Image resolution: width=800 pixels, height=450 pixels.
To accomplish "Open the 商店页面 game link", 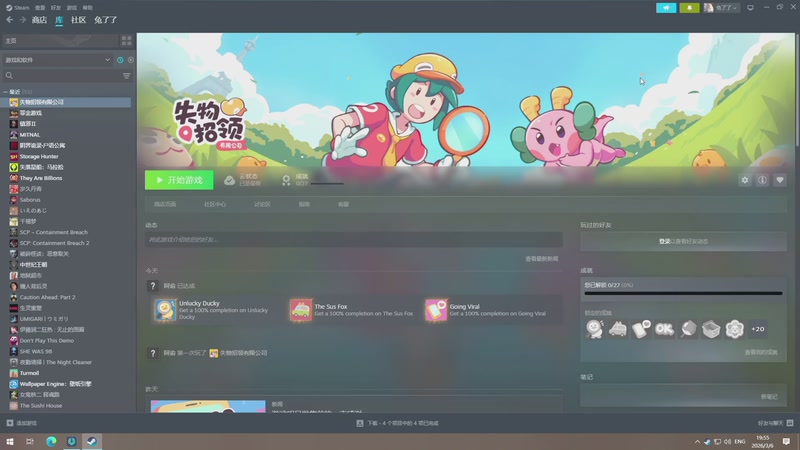I will pyautogui.click(x=165, y=204).
